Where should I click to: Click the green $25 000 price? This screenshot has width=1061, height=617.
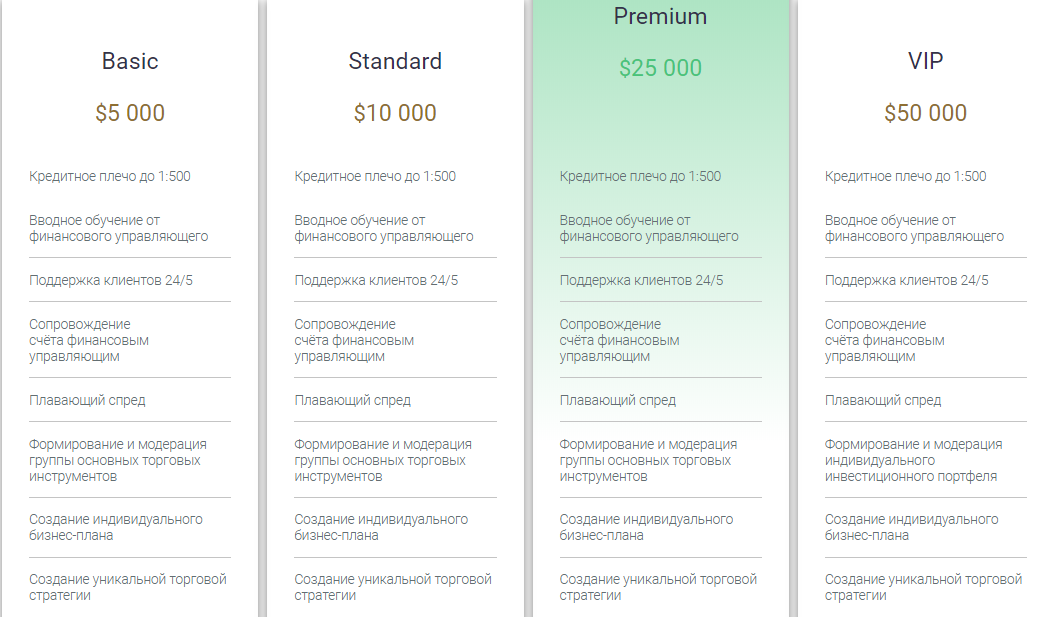point(660,68)
